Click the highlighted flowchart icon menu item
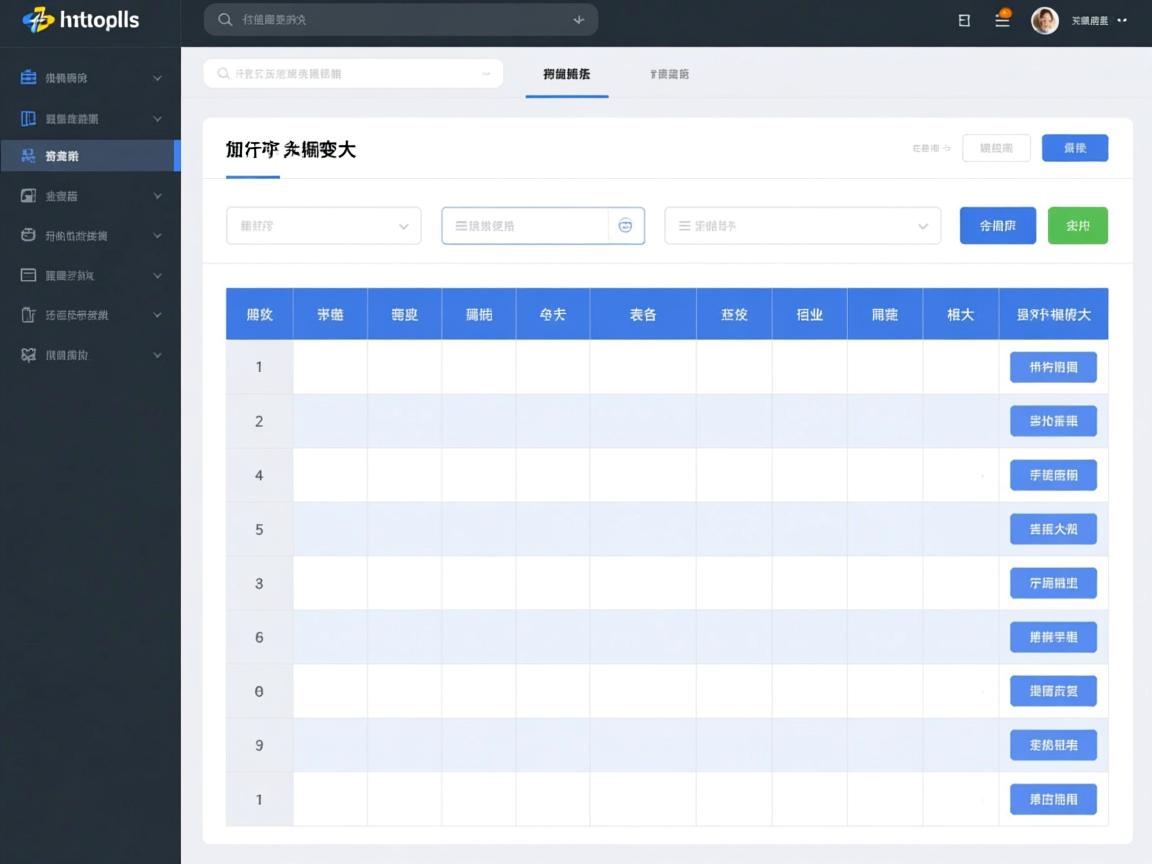 point(90,155)
